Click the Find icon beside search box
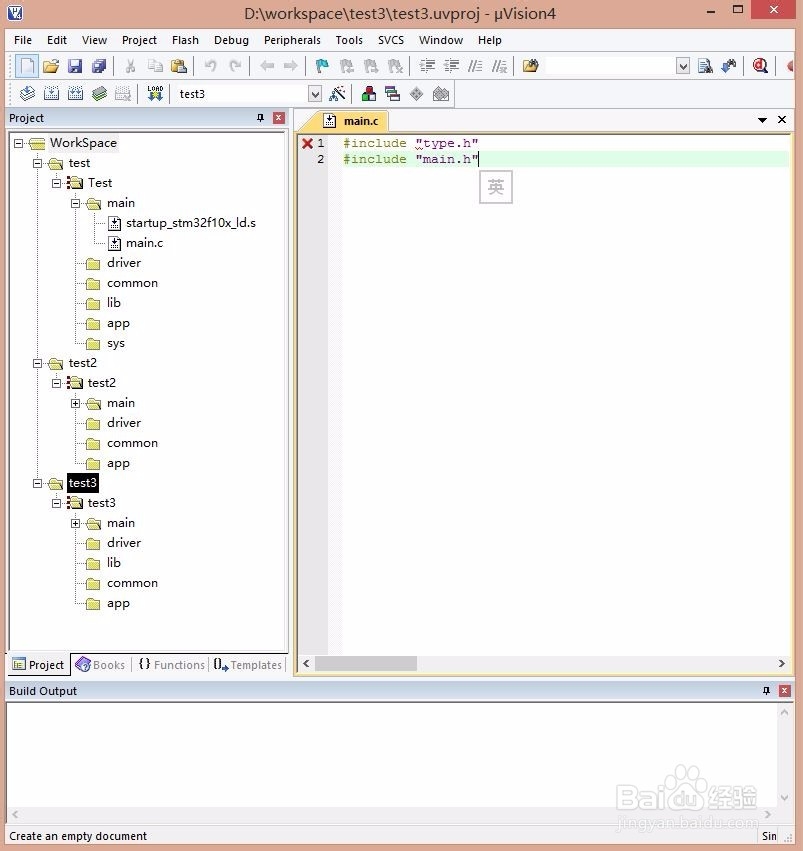This screenshot has width=803, height=851. (x=705, y=66)
